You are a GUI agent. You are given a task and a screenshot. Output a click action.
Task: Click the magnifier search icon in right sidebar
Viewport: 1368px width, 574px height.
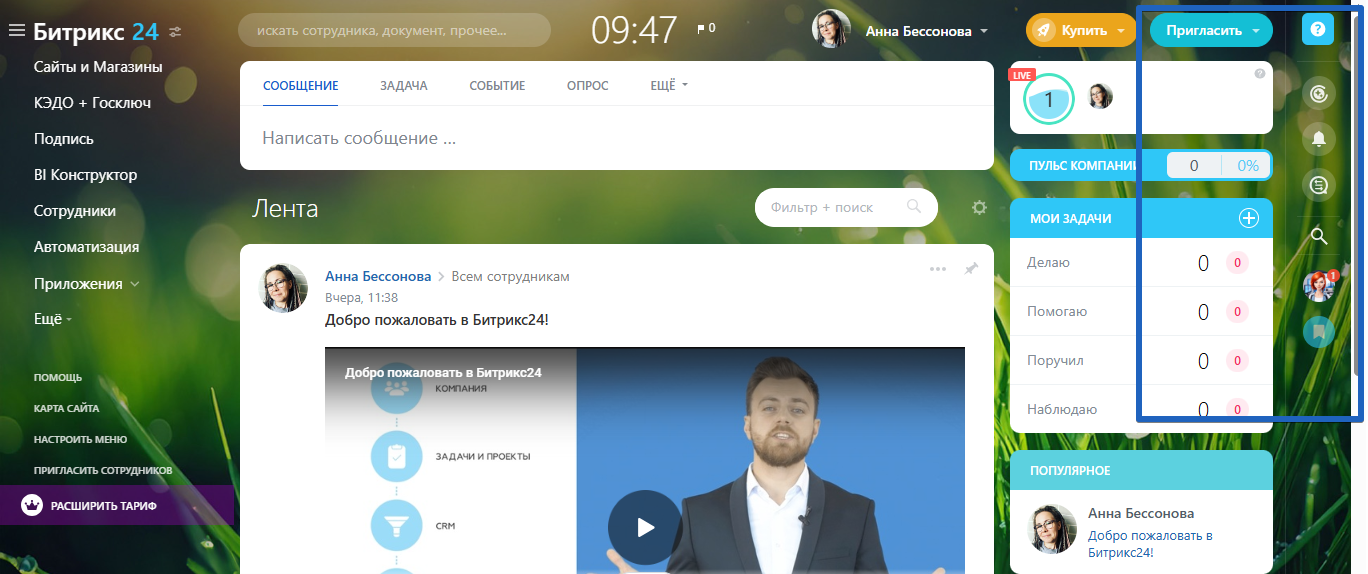pyautogui.click(x=1319, y=237)
